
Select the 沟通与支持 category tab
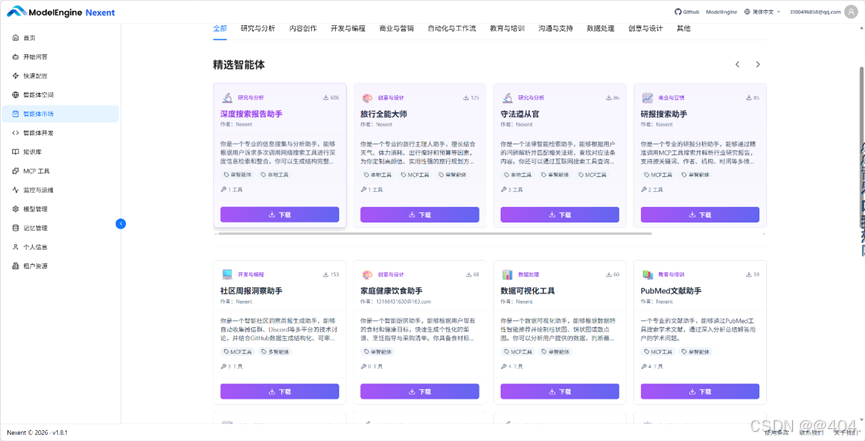pyautogui.click(x=556, y=28)
